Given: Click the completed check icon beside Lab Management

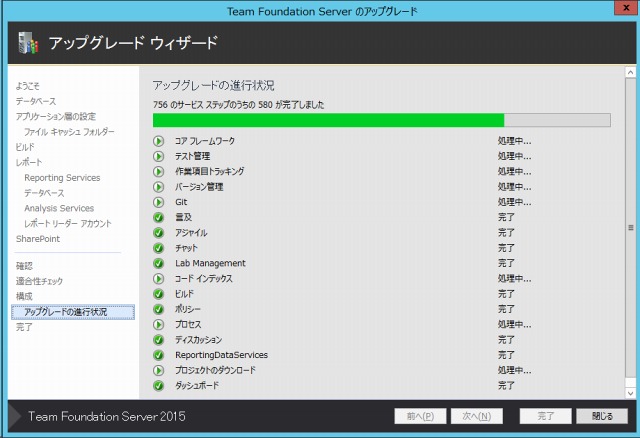Looking at the screenshot, I should point(158,263).
